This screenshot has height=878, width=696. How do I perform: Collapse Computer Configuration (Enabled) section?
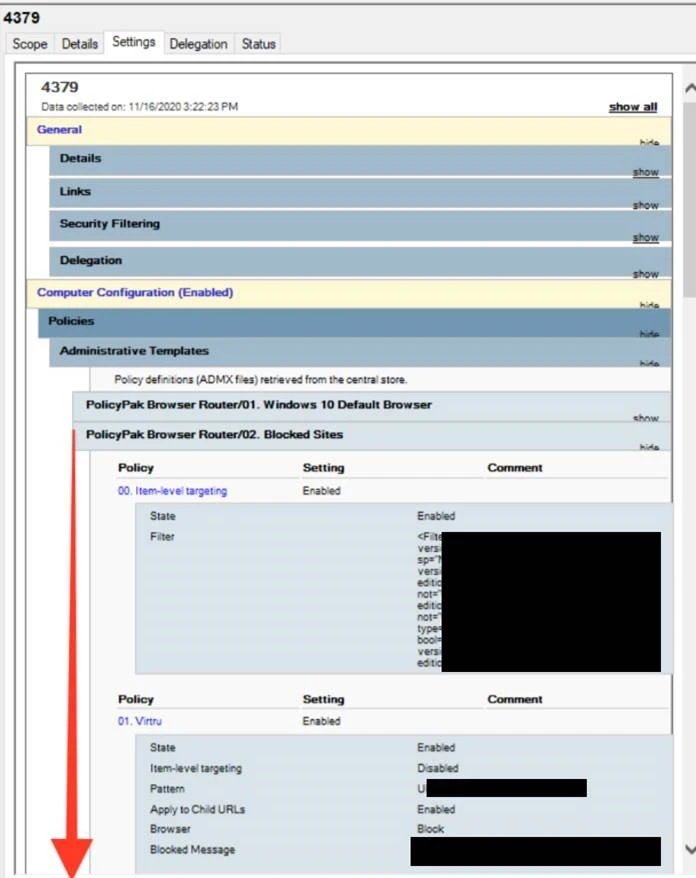click(x=648, y=305)
